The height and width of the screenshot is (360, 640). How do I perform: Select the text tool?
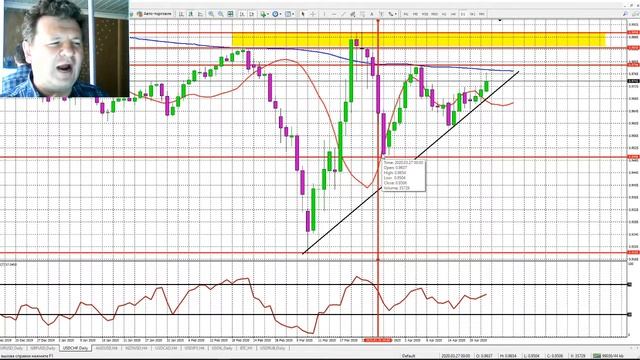[372, 14]
